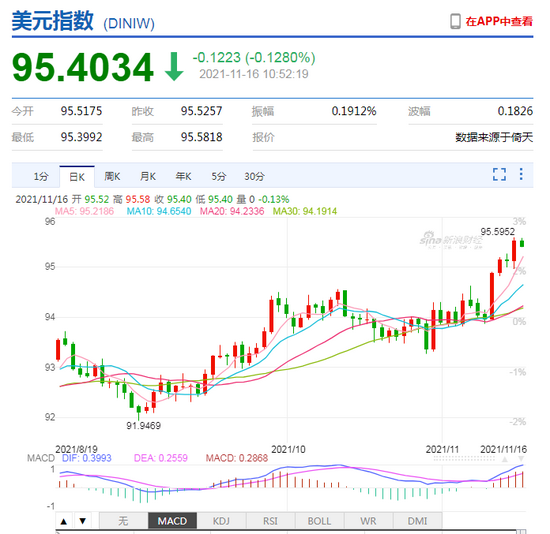550x534 pixels.
Task: Click the 振幅 value 0.1912%
Action: (354, 111)
